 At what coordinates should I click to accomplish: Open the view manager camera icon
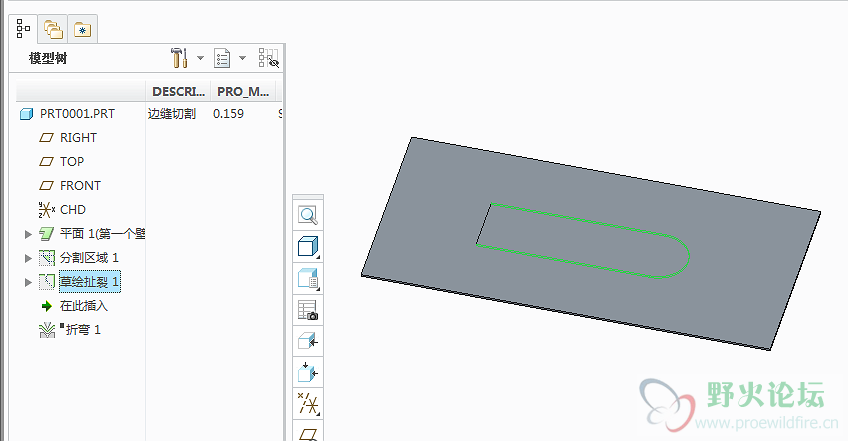coord(308,310)
